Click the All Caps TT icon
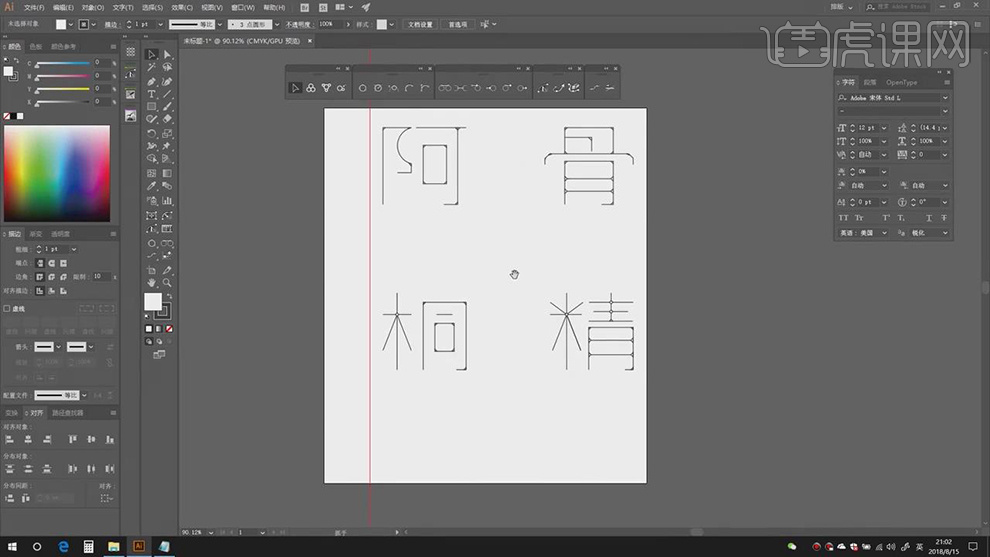Image resolution: width=990 pixels, height=557 pixels. tap(843, 218)
